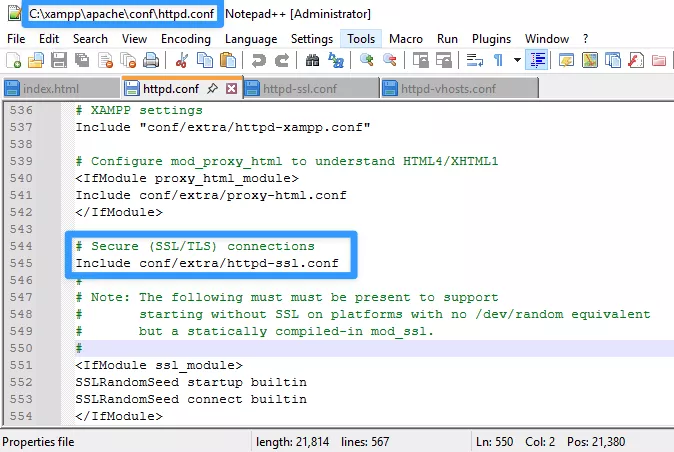Pin the httpd.conf tab with pin icon

[x=212, y=89]
